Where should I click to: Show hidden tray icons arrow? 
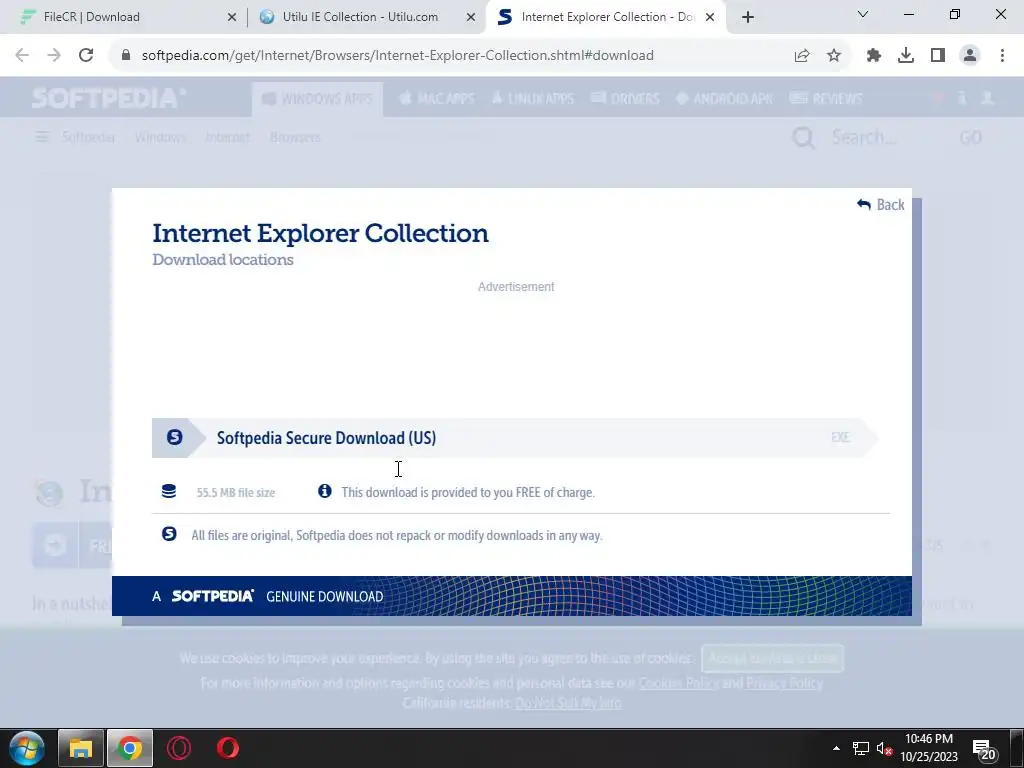836,748
